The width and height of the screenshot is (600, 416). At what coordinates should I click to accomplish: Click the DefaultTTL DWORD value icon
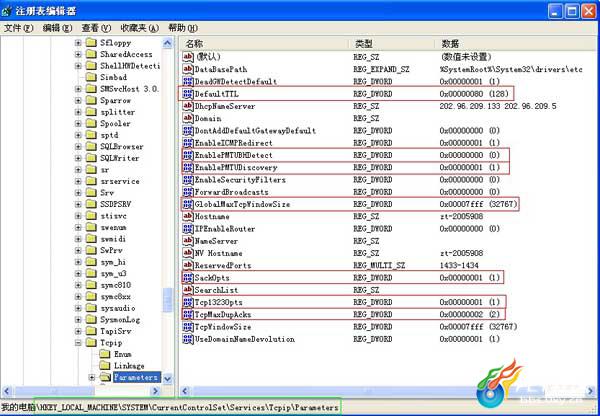click(x=188, y=94)
